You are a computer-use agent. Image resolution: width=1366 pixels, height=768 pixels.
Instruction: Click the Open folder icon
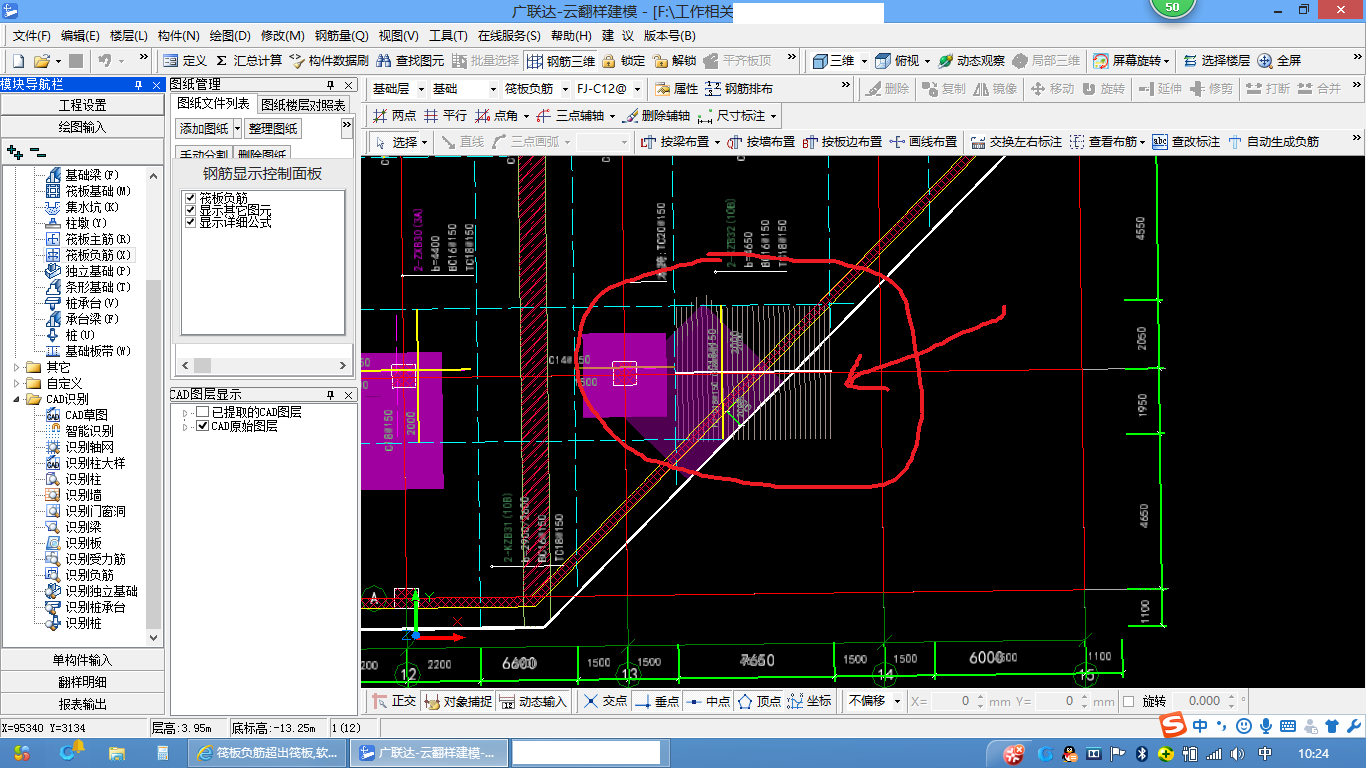pos(42,61)
